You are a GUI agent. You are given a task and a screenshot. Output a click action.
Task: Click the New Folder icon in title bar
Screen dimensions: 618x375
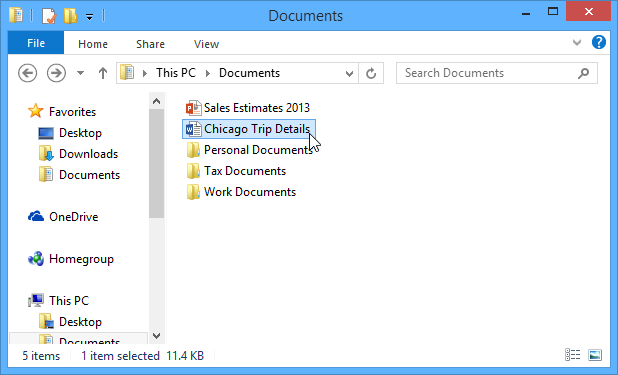point(70,16)
